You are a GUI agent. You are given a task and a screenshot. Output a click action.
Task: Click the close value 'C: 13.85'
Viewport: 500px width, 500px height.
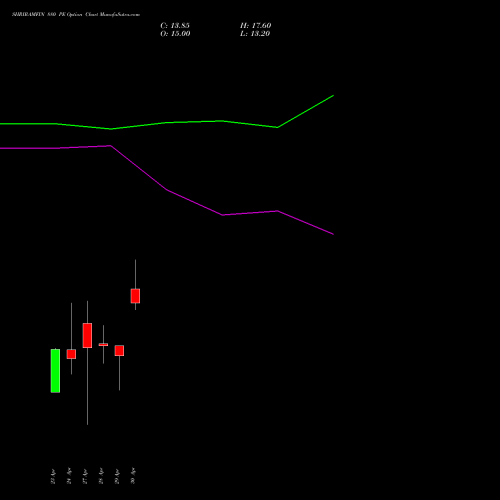point(175,26)
